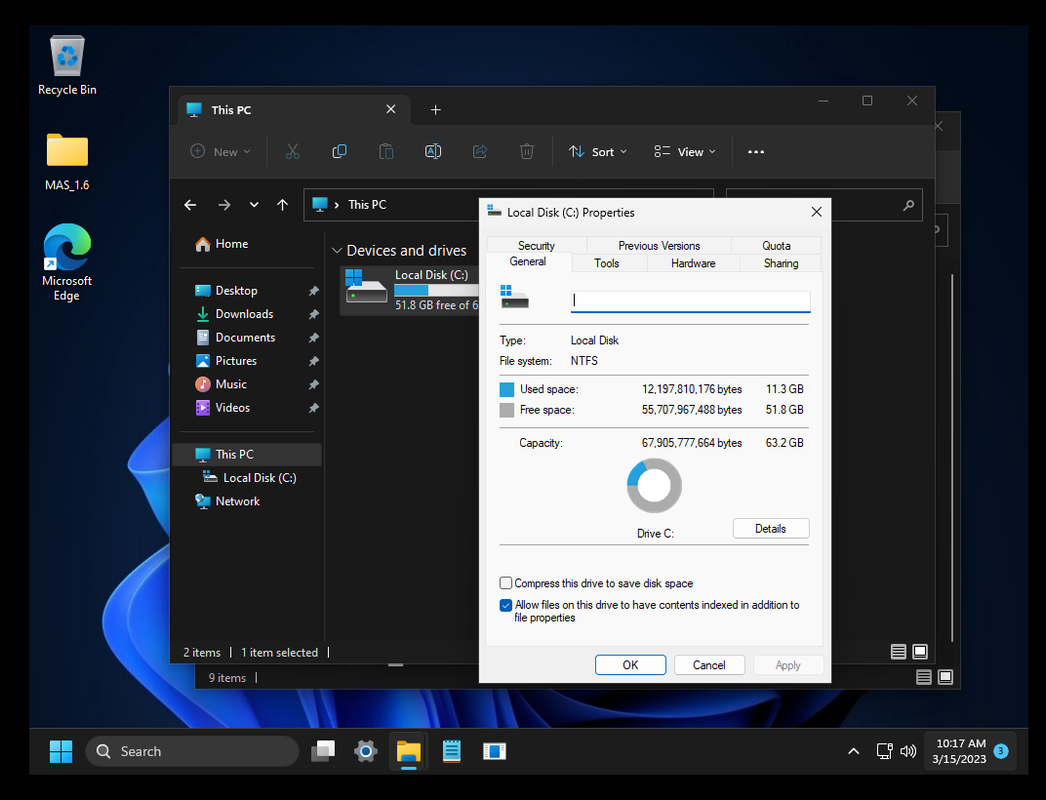The image size is (1046, 800).
Task: Click the disk usage donut chart
Action: coord(654,486)
